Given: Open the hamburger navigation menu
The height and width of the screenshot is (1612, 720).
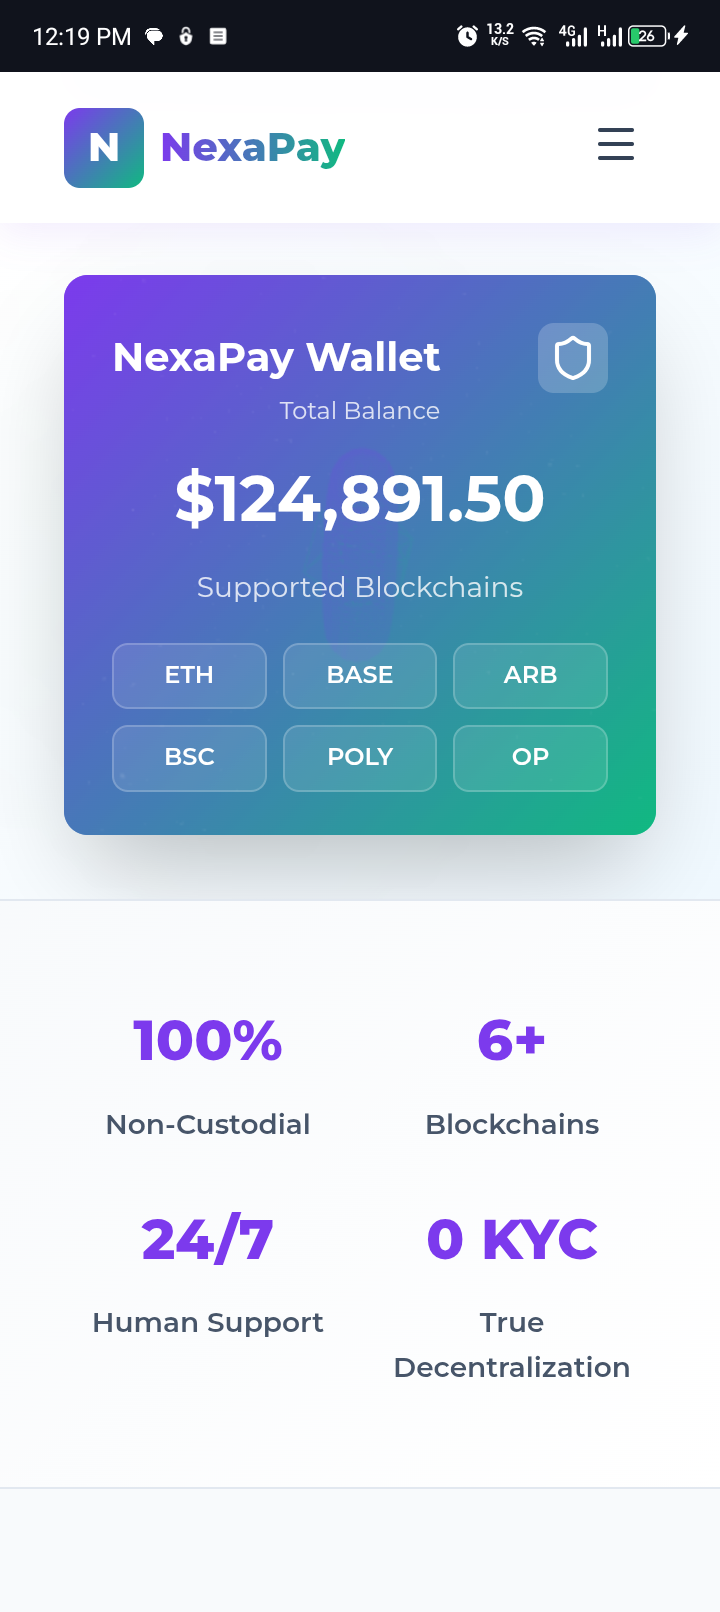Looking at the screenshot, I should point(616,144).
